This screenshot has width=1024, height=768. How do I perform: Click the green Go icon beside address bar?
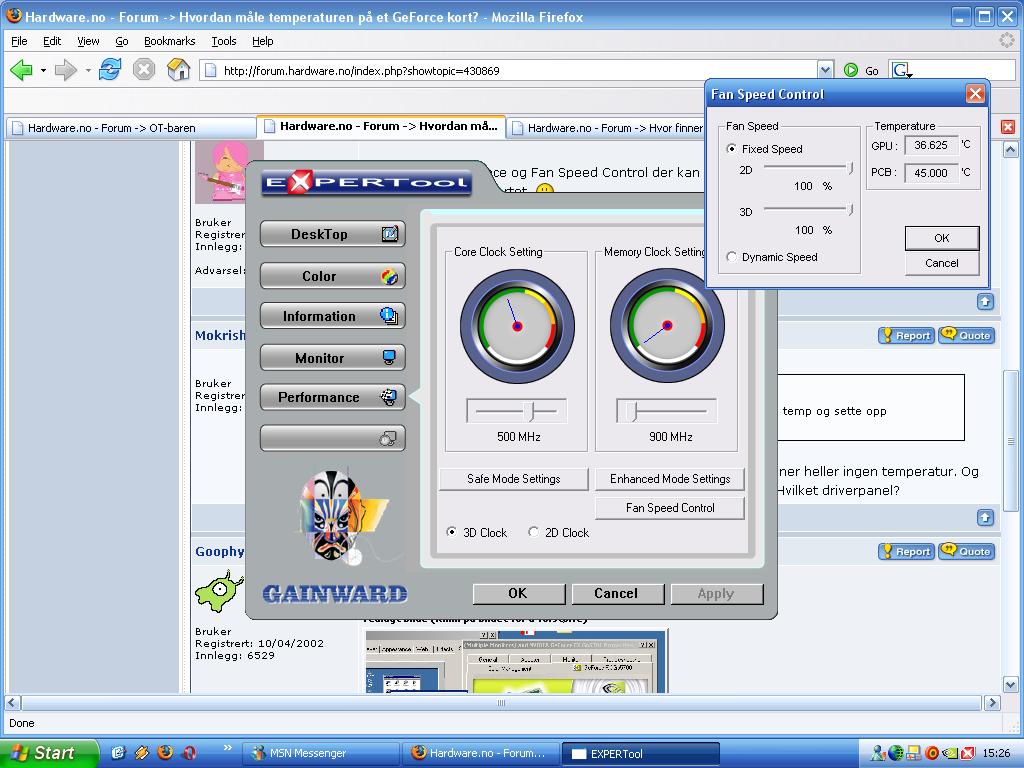(850, 70)
